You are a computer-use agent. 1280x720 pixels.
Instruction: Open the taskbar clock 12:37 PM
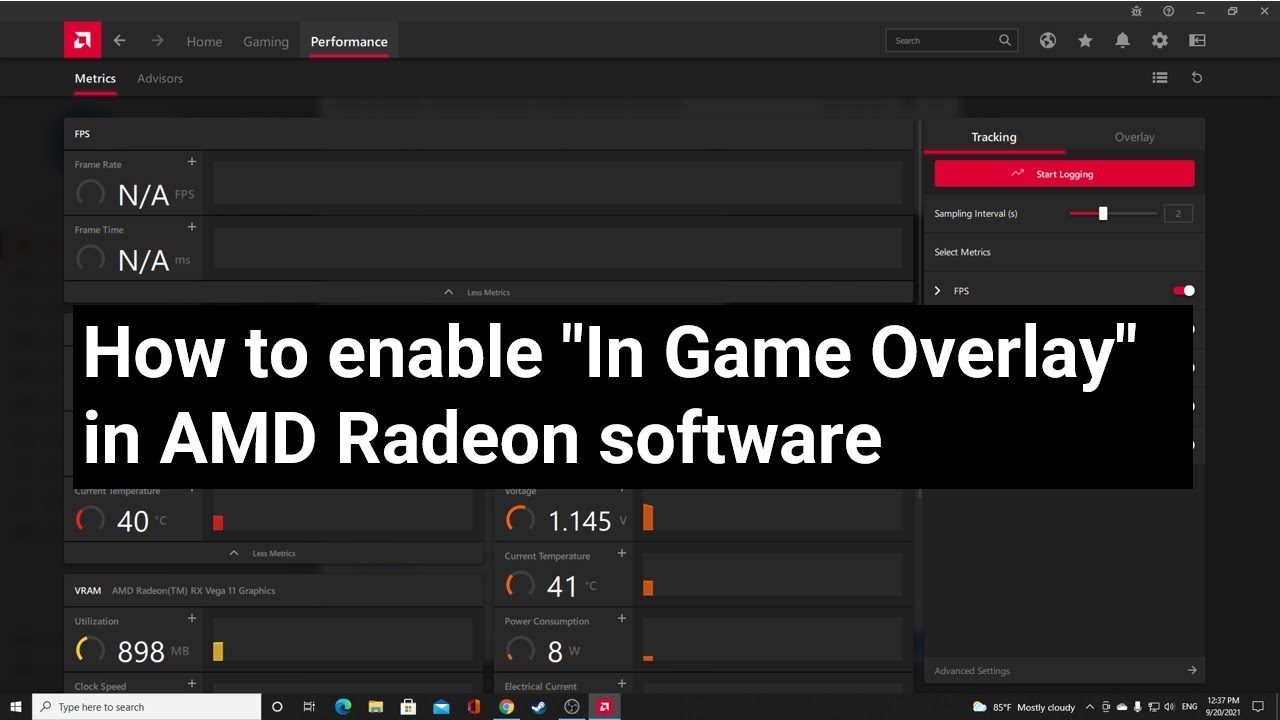click(x=1224, y=707)
